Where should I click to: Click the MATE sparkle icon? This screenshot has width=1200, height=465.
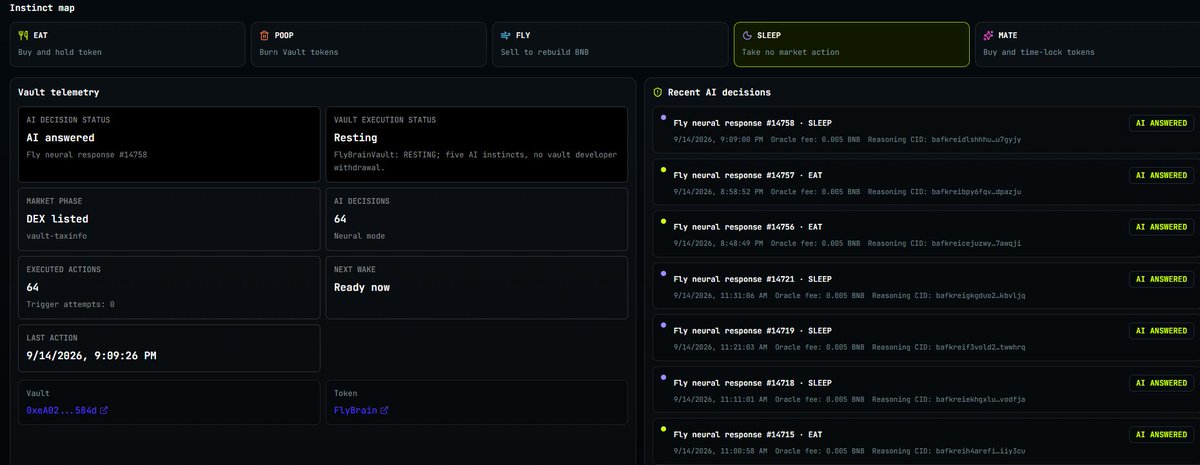tap(988, 35)
